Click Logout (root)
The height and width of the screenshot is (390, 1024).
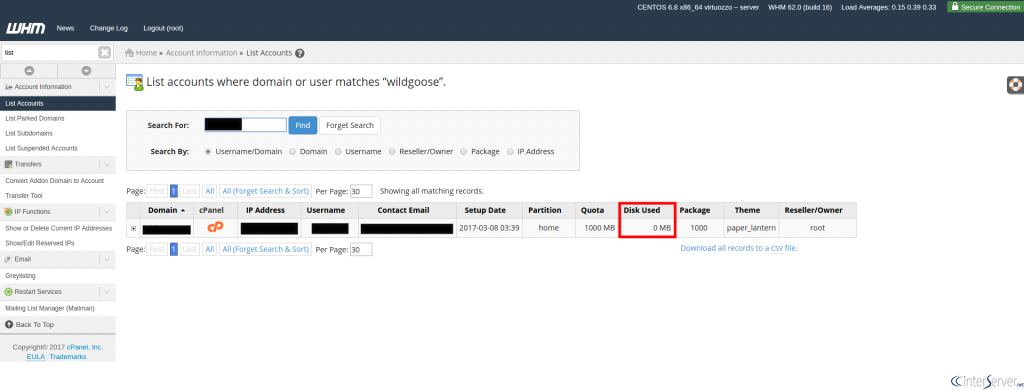pyautogui.click(x=163, y=28)
